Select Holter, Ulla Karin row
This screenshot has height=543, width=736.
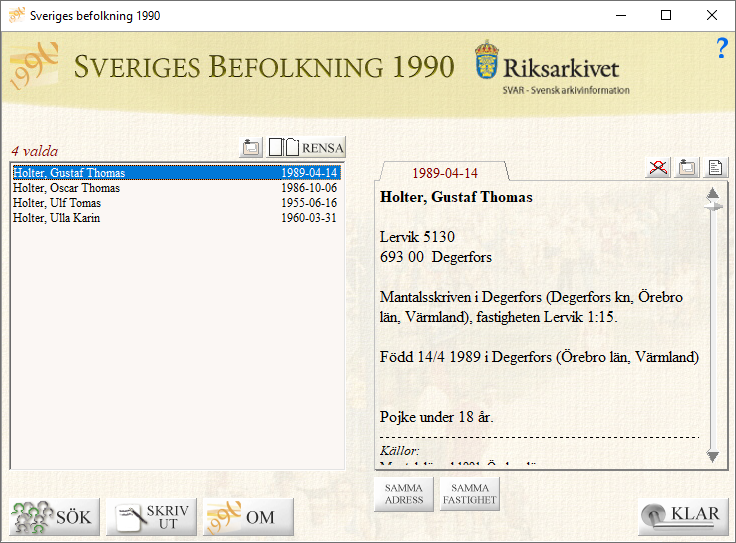click(x=176, y=218)
